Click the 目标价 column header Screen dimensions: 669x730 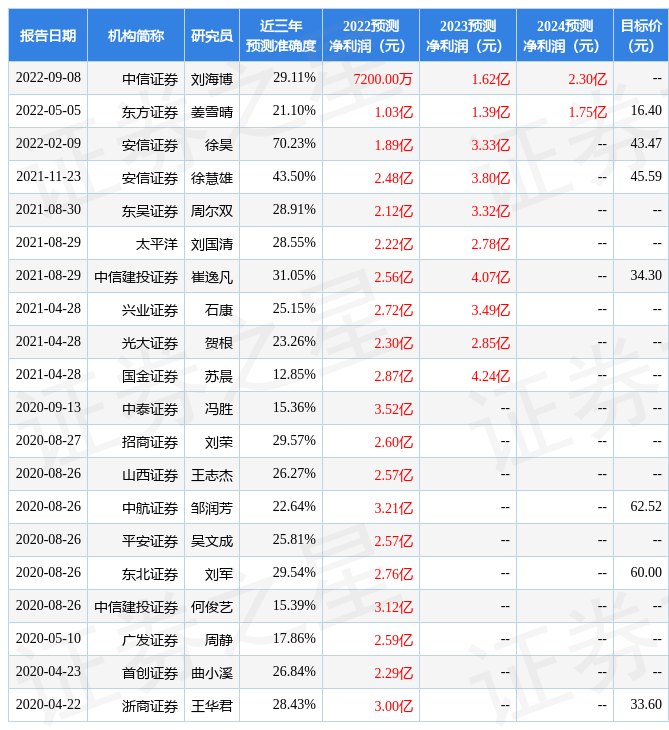pos(641,35)
